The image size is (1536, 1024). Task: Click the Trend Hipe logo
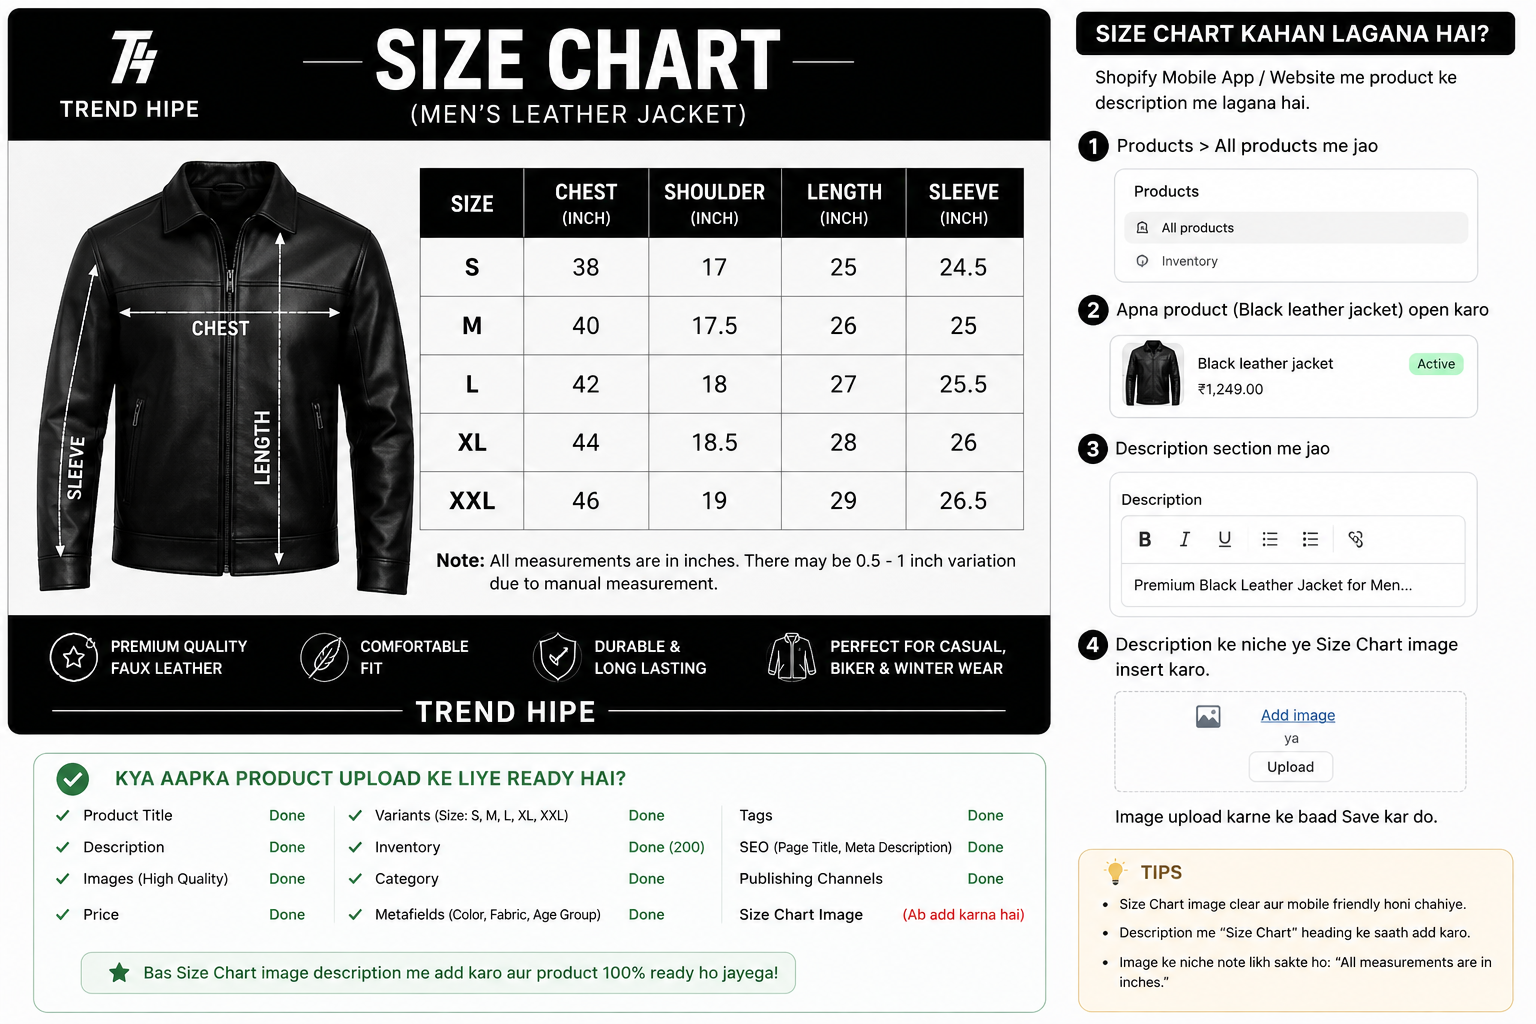131,74
